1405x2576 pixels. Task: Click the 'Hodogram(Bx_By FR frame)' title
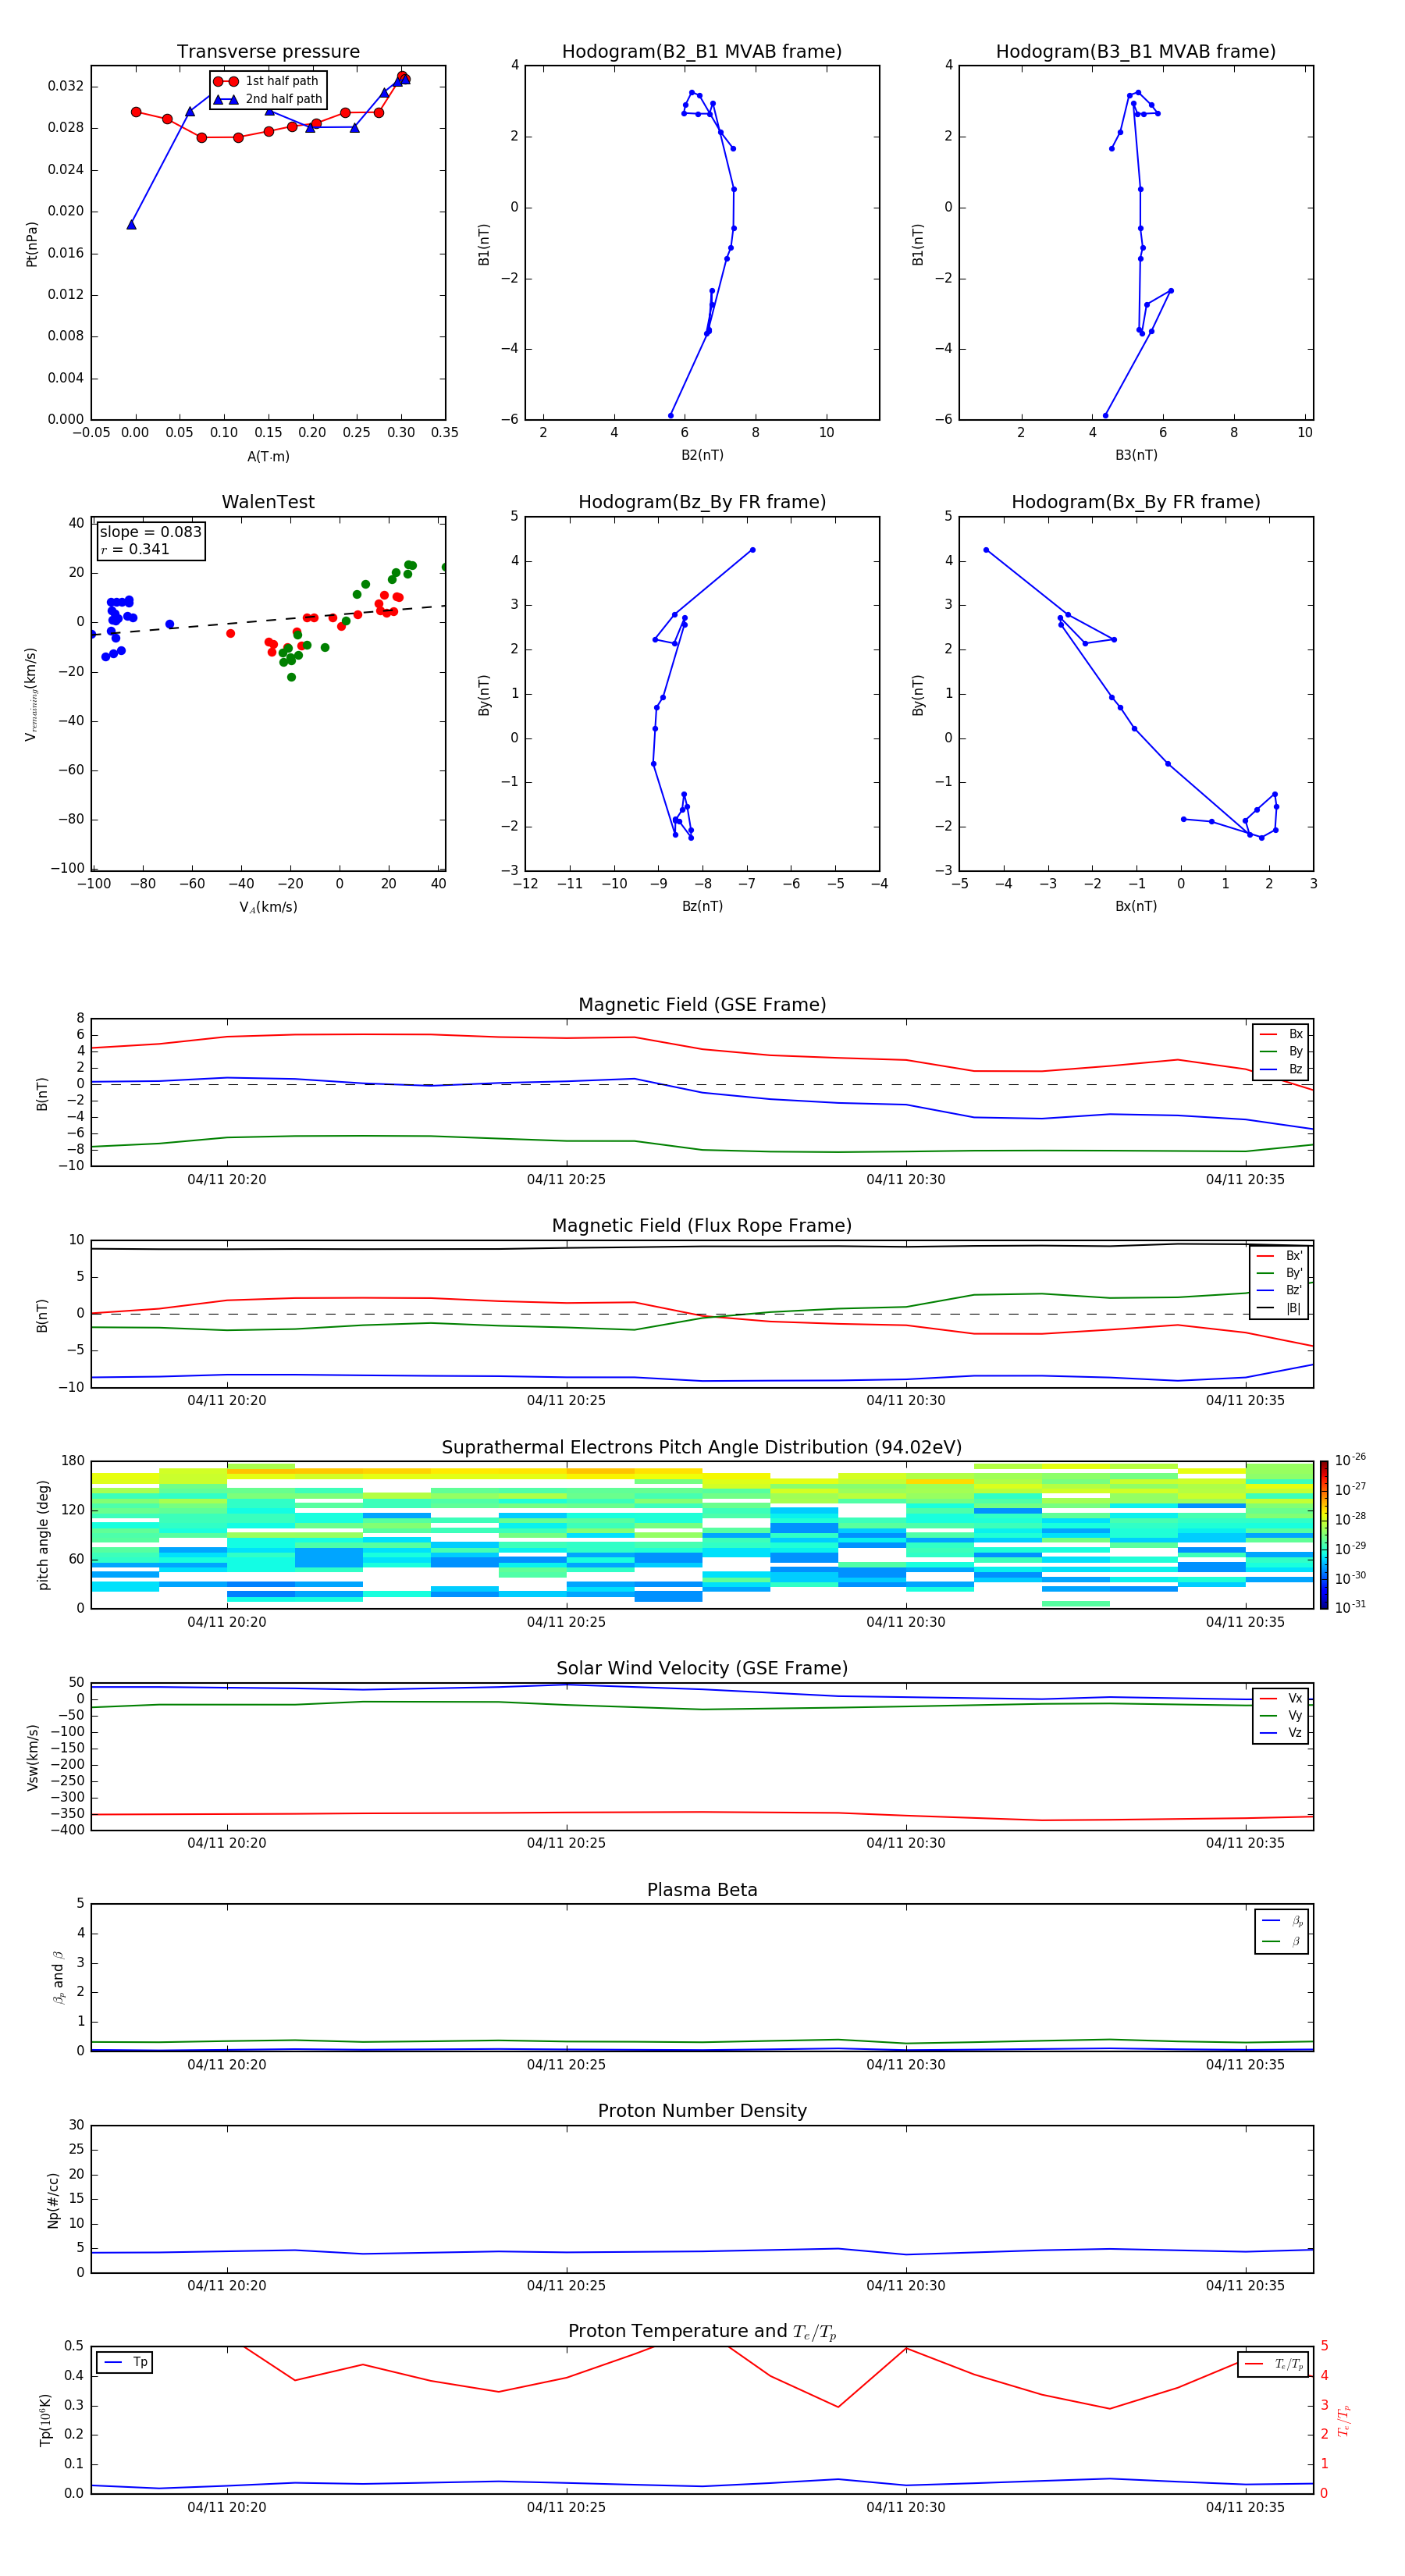[x=1136, y=502]
